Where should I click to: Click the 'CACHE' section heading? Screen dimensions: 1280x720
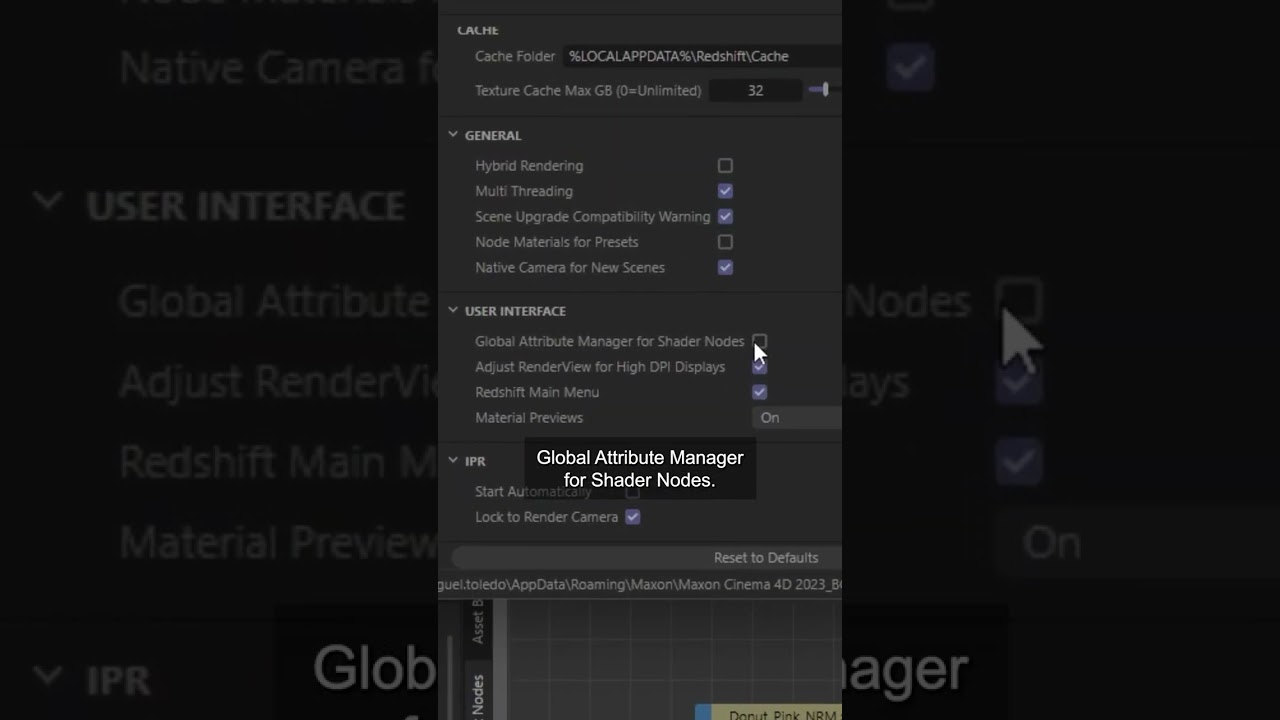478,30
